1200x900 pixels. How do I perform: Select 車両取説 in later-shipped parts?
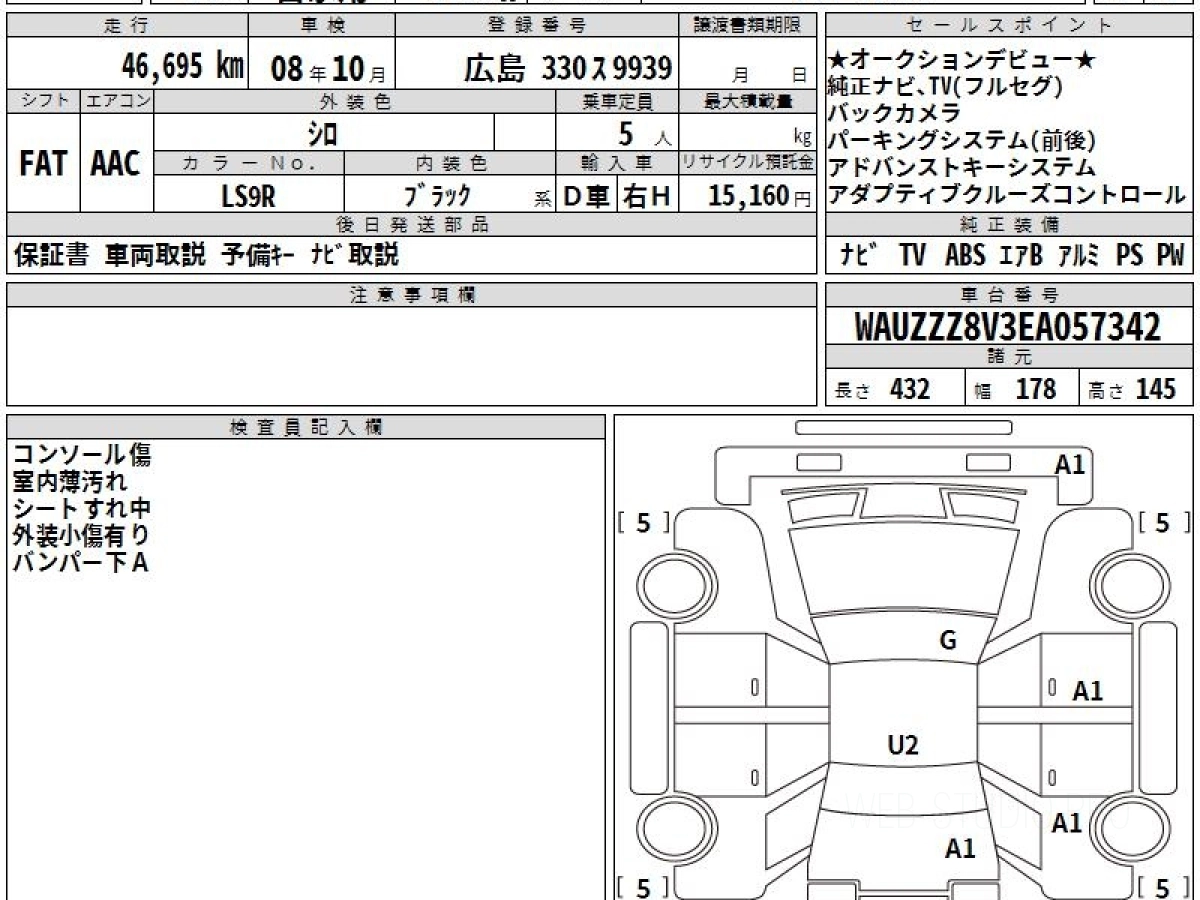click(x=156, y=255)
